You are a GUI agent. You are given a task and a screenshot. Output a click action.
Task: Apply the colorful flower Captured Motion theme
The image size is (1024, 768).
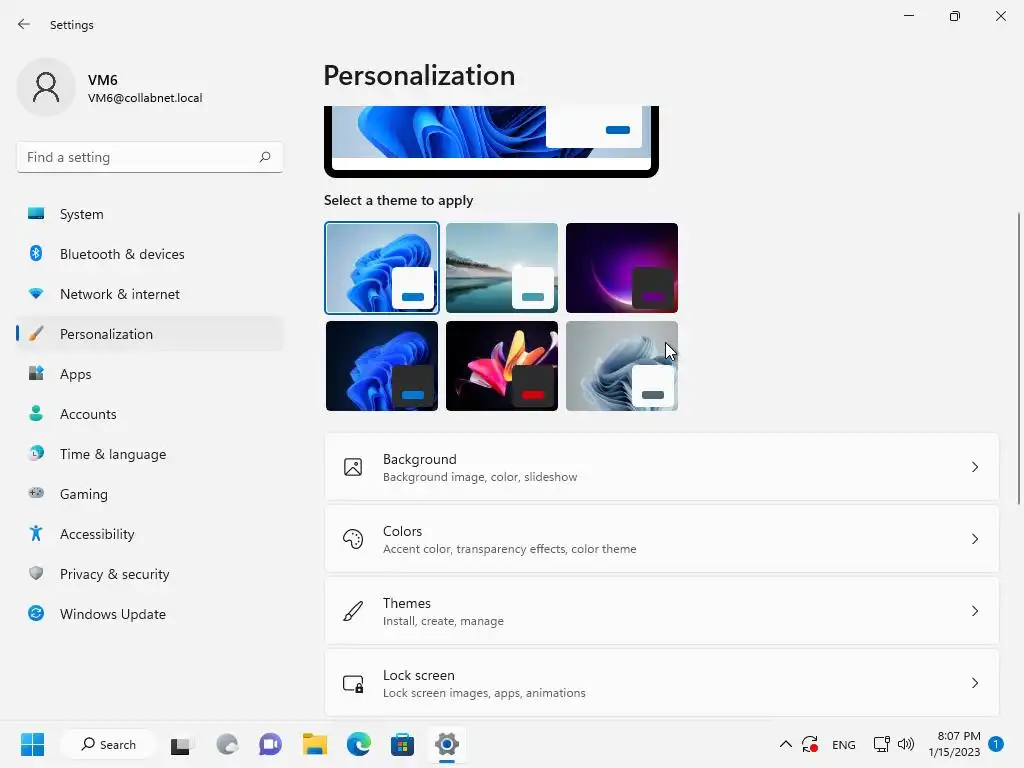502,366
